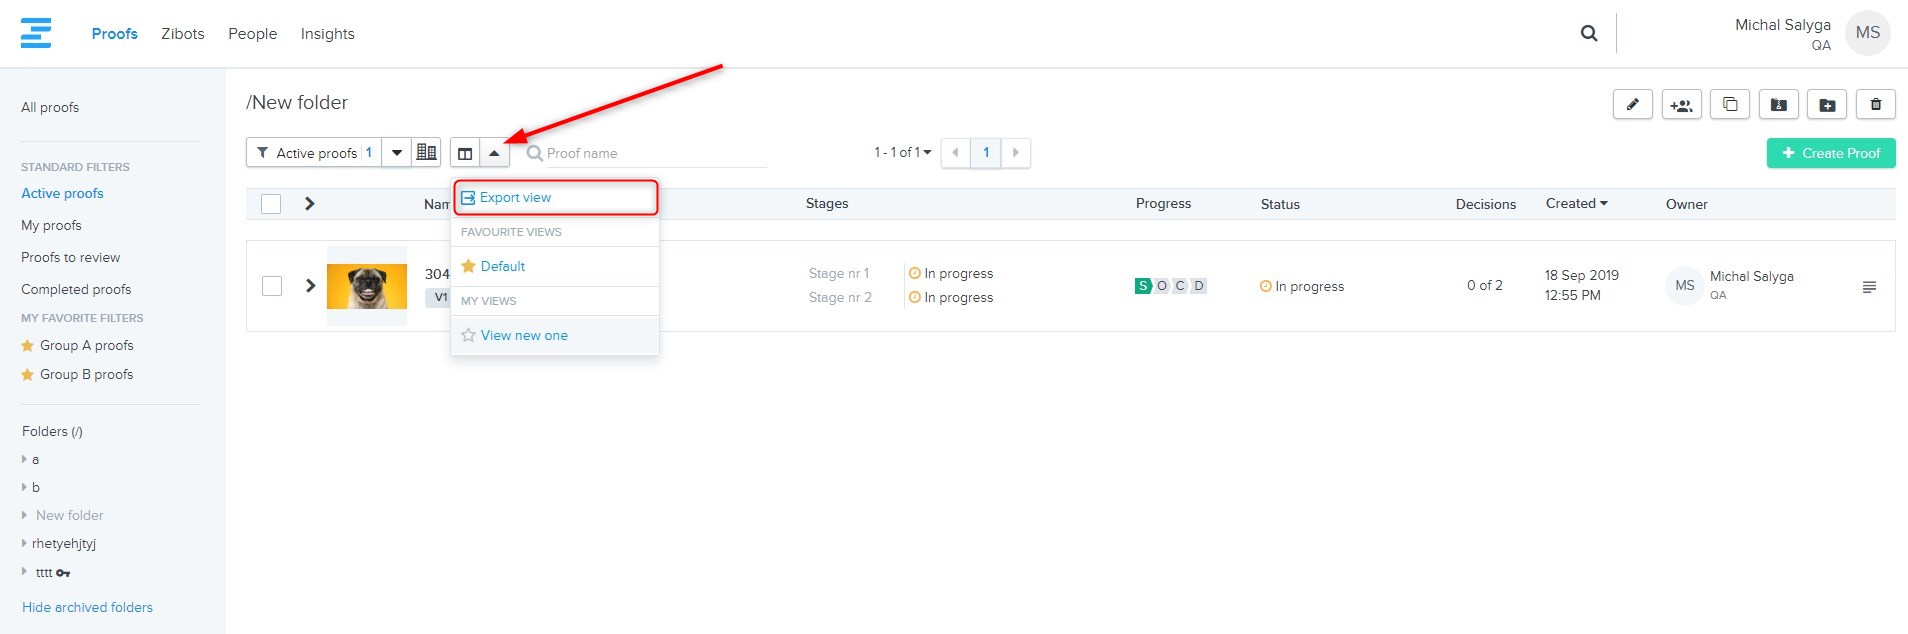Viewport: 1908px width, 634px height.
Task: Click the Create Proof button
Action: (1830, 153)
